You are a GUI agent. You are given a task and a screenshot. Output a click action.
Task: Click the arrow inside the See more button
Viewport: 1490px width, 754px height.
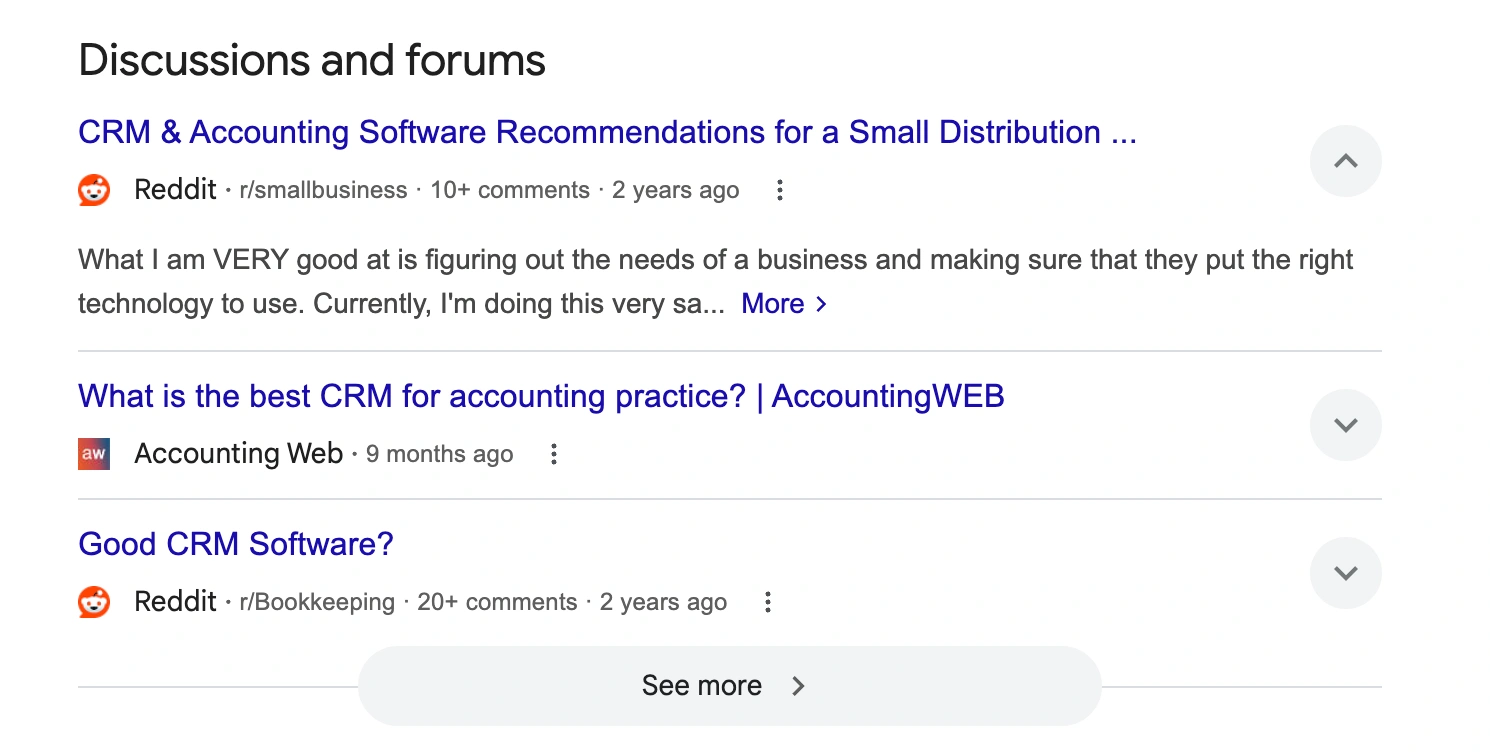[x=797, y=685]
